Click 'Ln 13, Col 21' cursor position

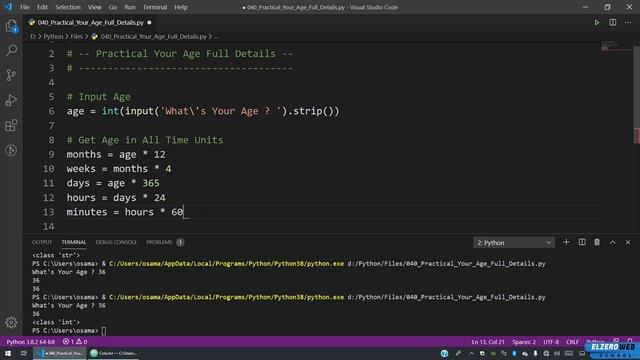(488, 342)
